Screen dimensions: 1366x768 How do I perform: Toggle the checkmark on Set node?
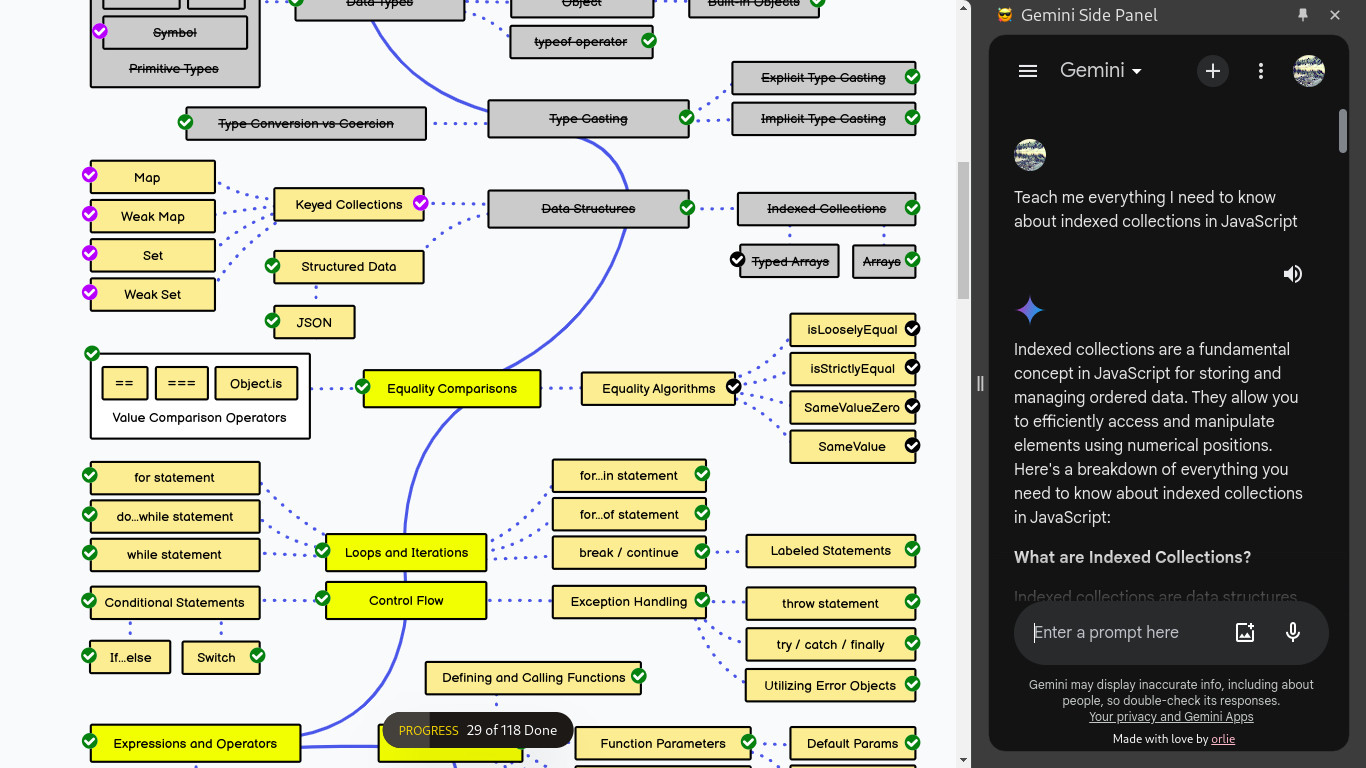click(90, 253)
